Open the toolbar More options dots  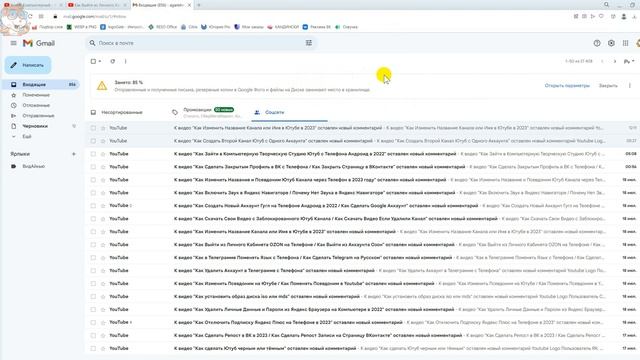[125, 61]
